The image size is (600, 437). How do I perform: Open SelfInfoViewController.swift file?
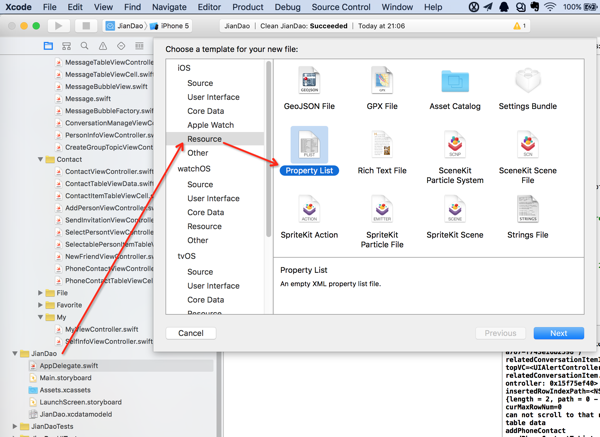point(109,341)
